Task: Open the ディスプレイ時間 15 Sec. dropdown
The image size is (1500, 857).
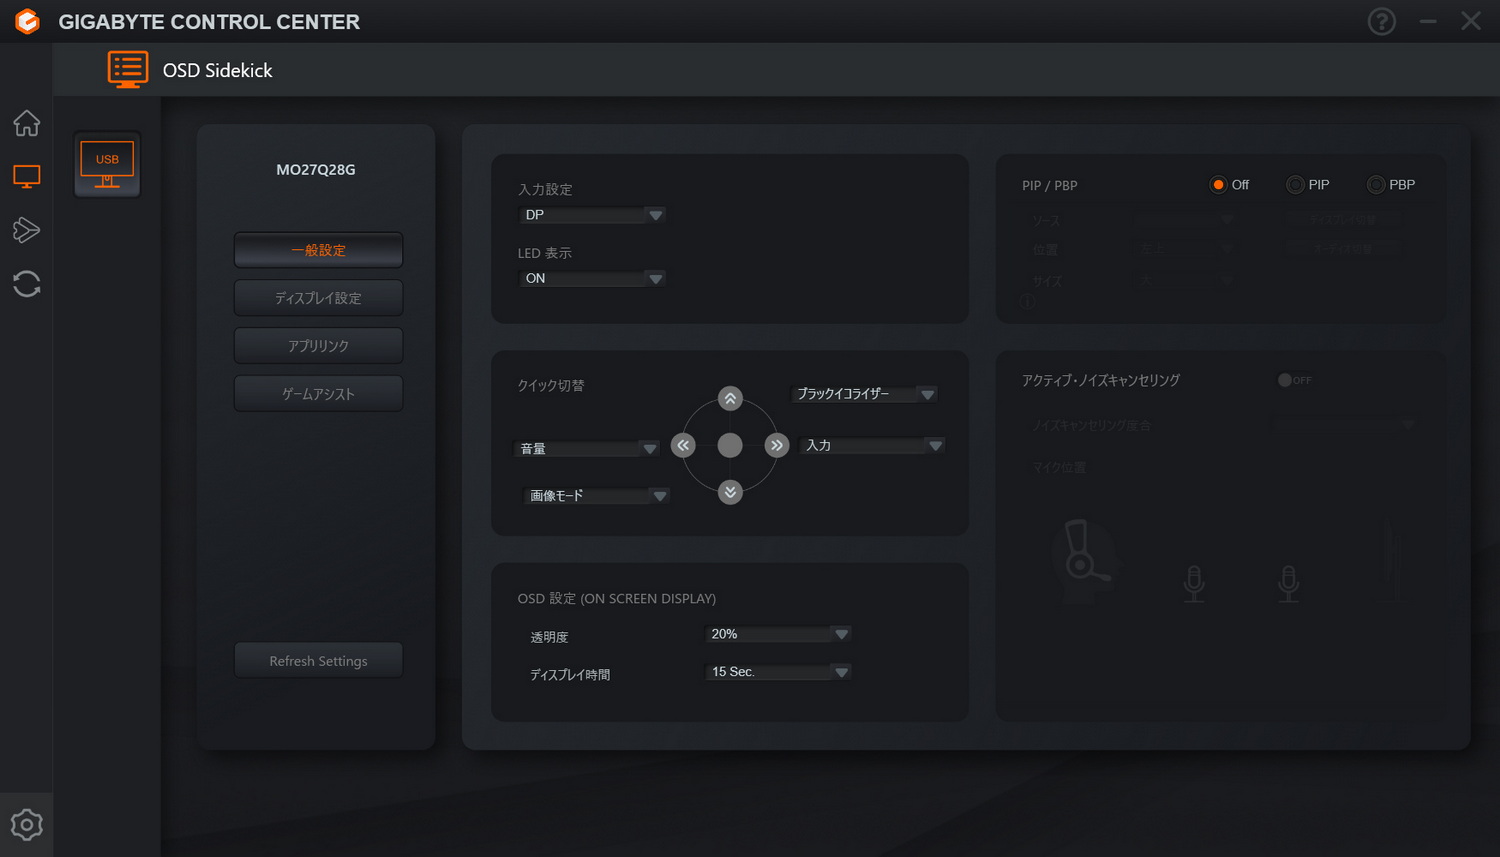Action: pos(778,672)
